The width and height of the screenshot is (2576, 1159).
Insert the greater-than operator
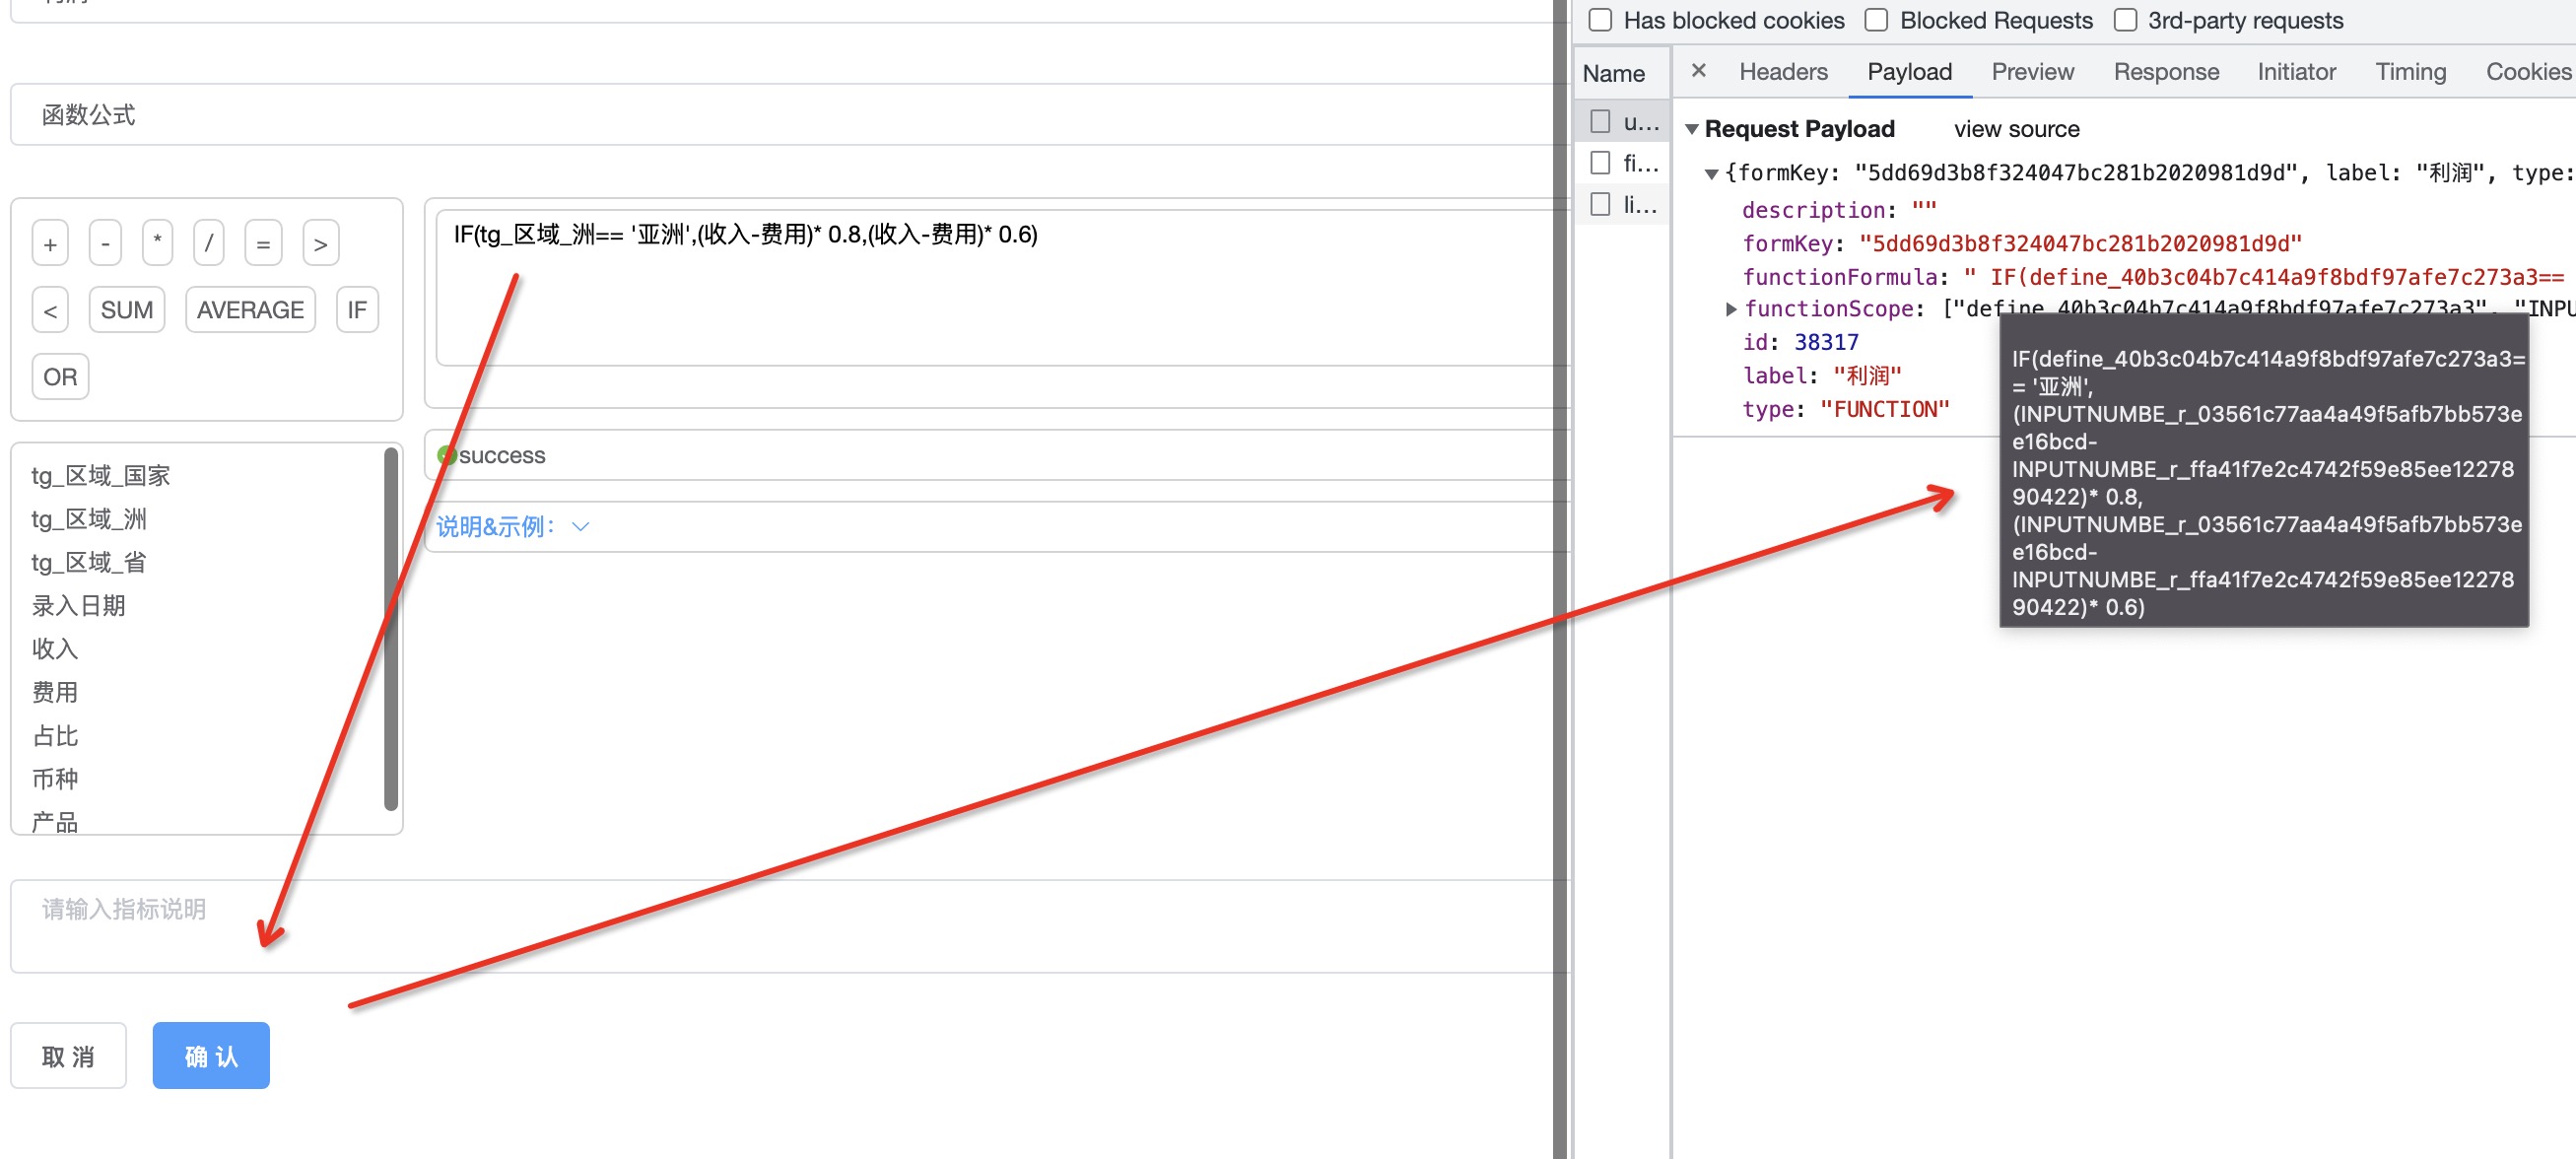tap(321, 243)
